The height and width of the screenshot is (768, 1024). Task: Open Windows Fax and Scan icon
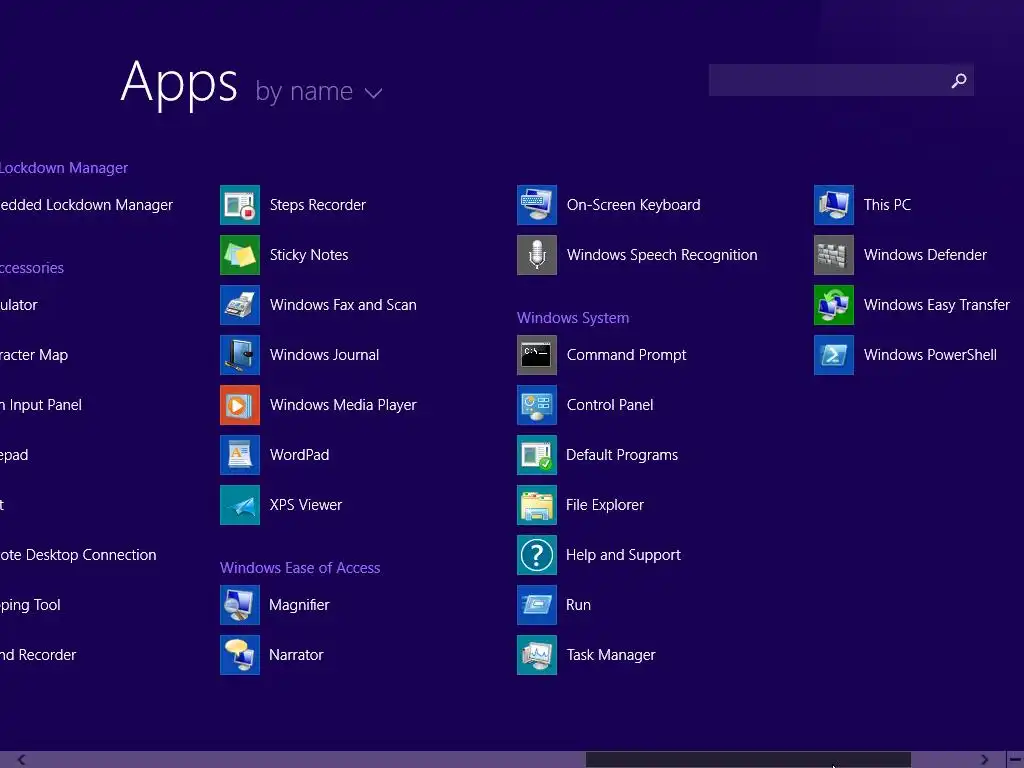click(240, 305)
